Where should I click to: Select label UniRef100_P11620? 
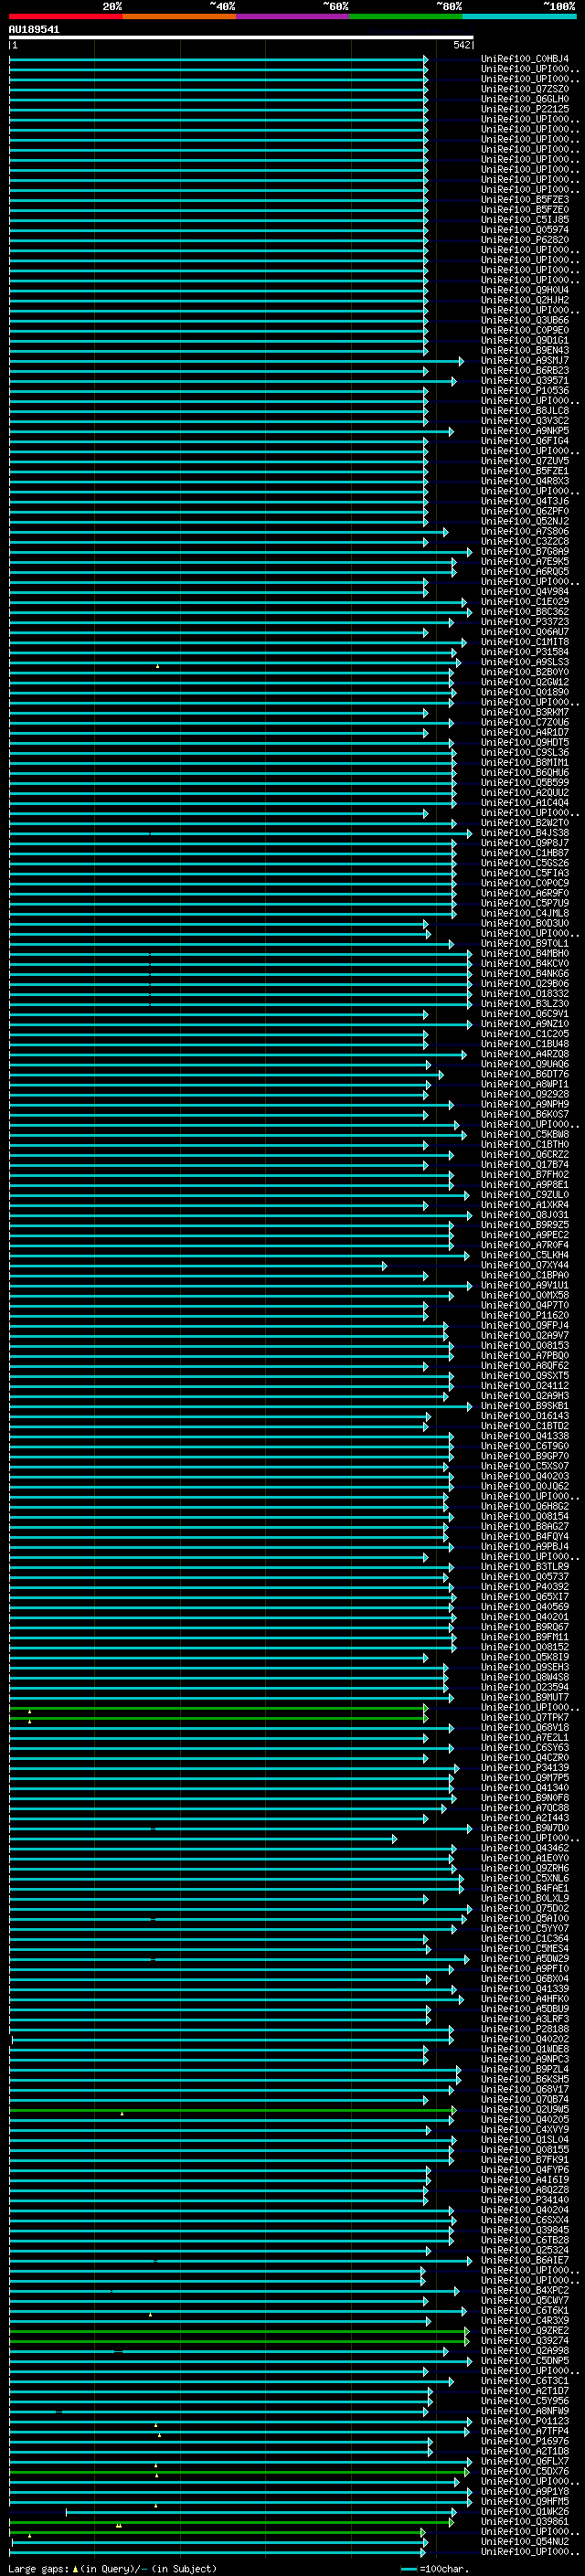525,1315
